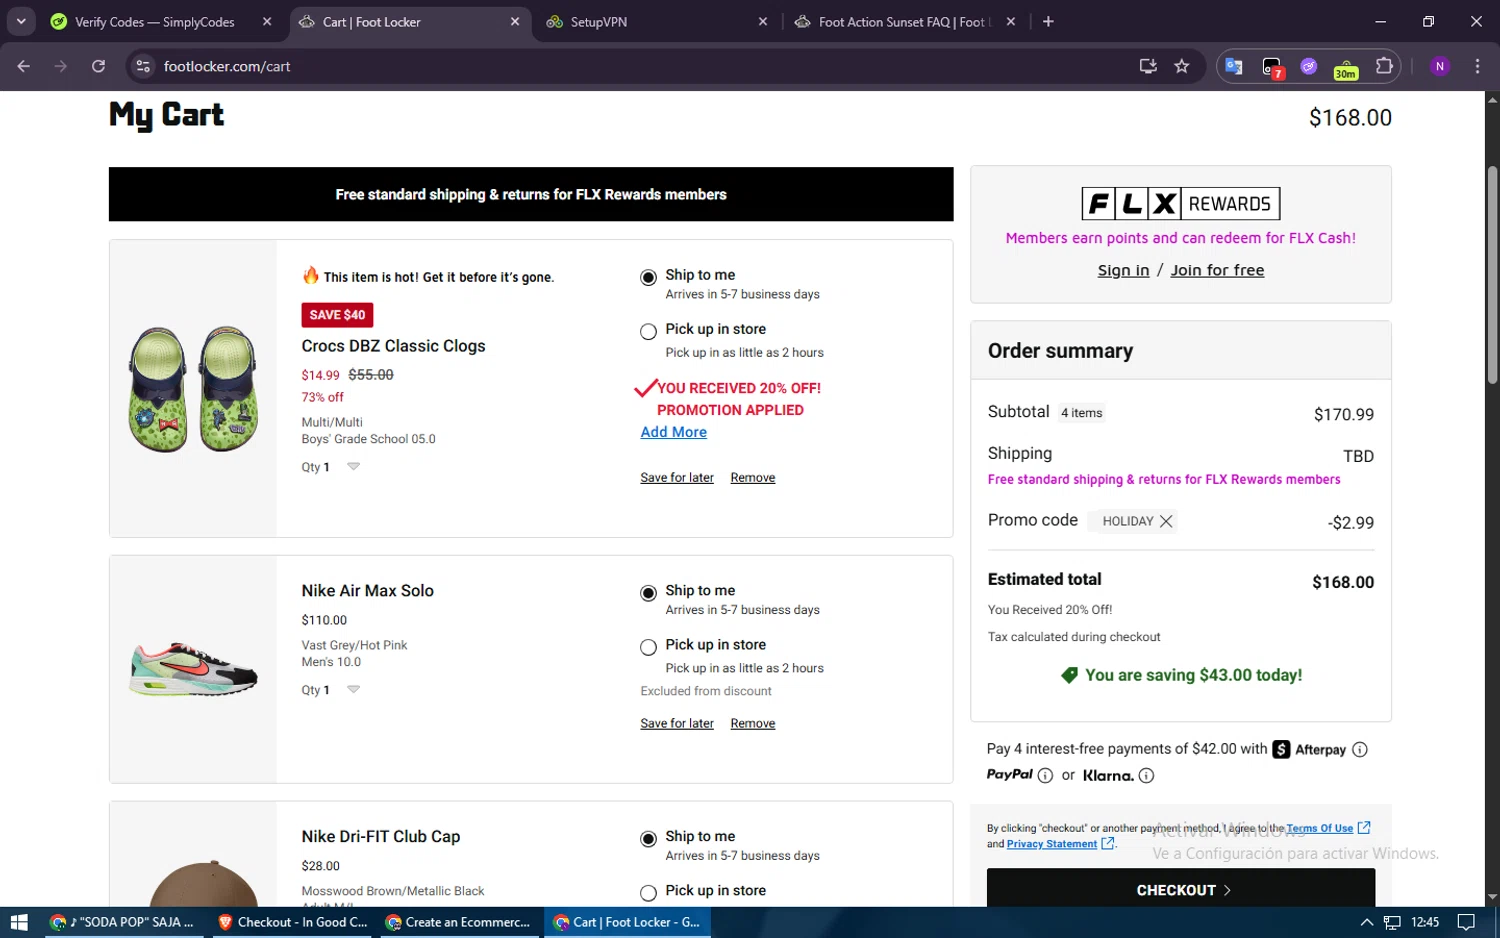1500x938 pixels.
Task: Select Pick up in store for Crocs clogs
Action: click(x=649, y=331)
